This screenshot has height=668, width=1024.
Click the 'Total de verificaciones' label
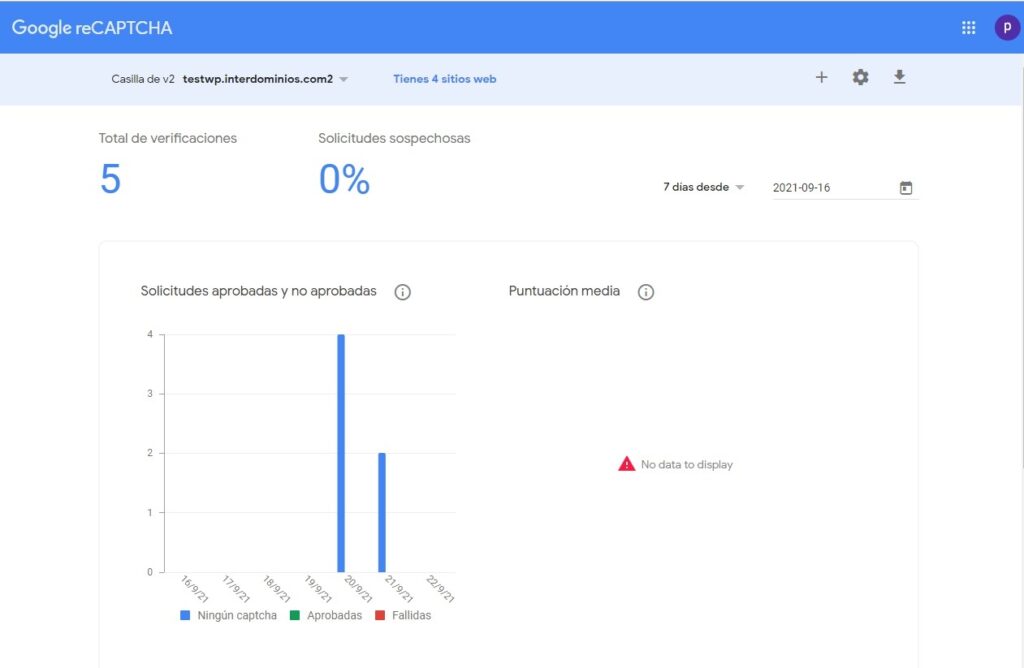click(x=168, y=138)
